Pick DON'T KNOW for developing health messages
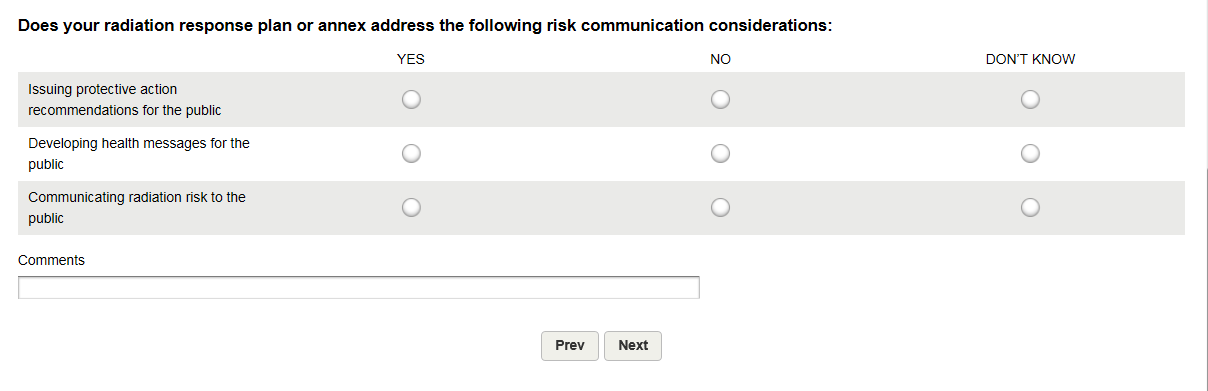Viewport: 1208px width, 391px height. tap(1030, 154)
